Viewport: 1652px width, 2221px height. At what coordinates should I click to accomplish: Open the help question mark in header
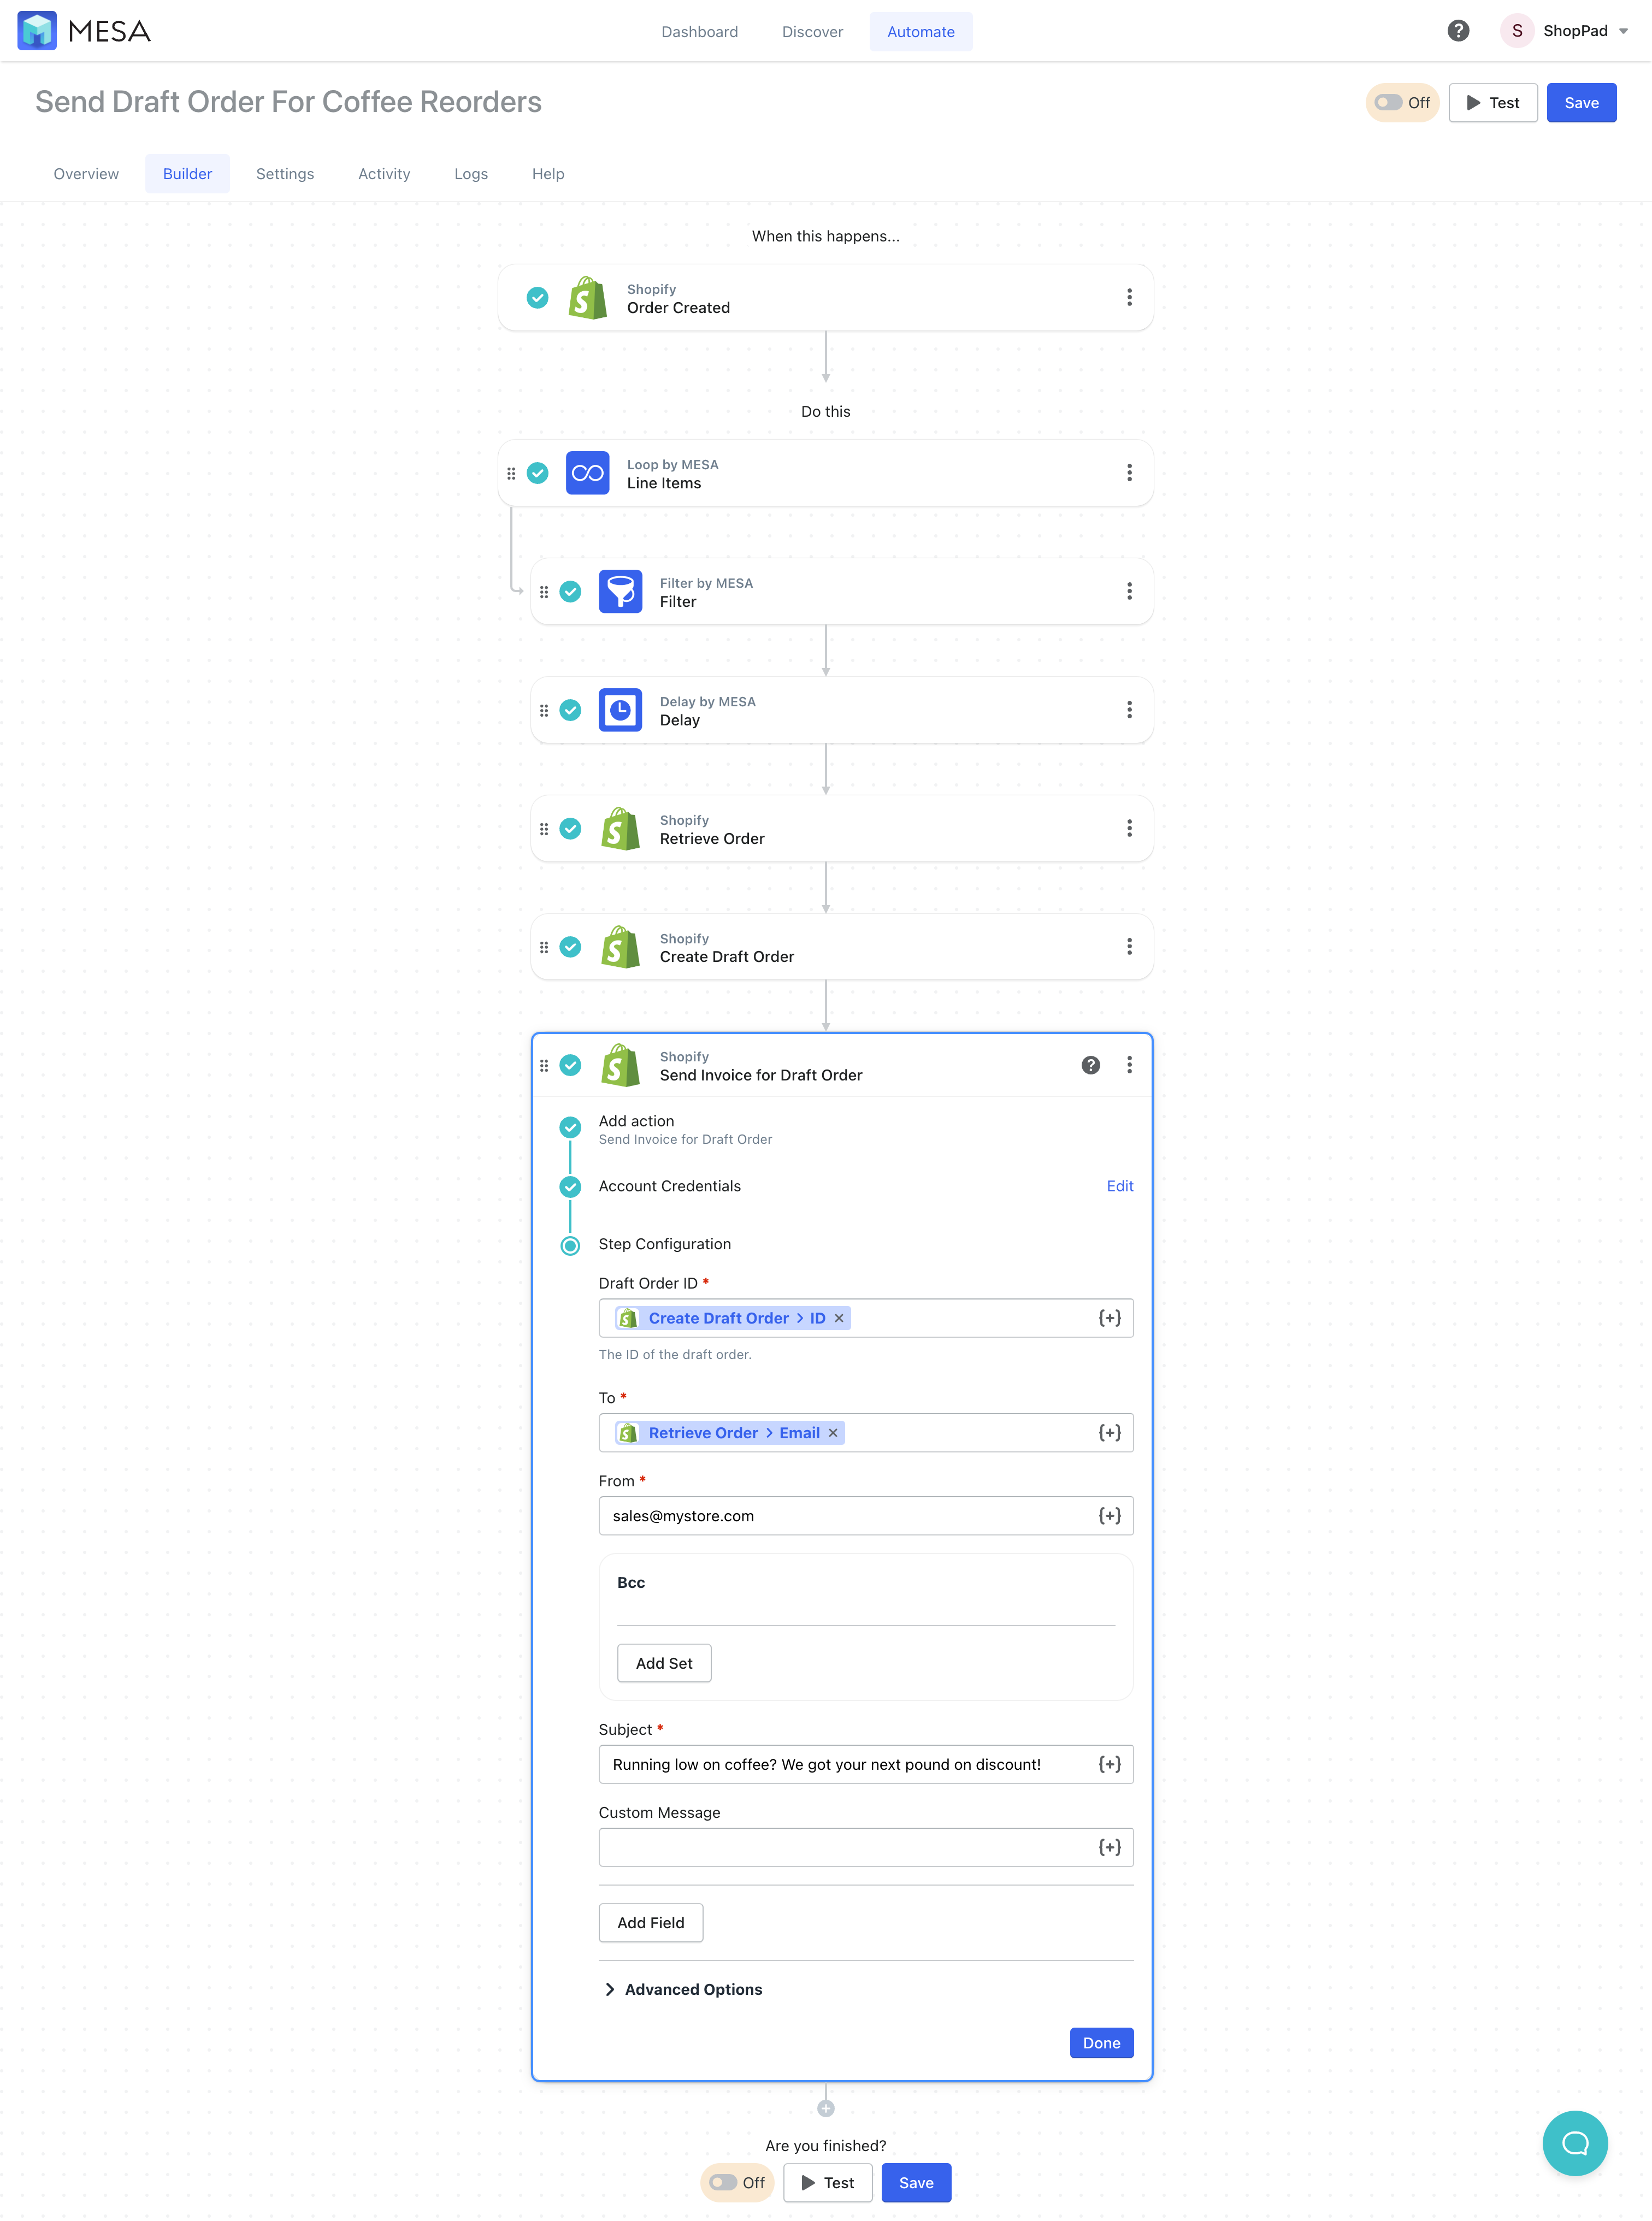[x=1458, y=31]
